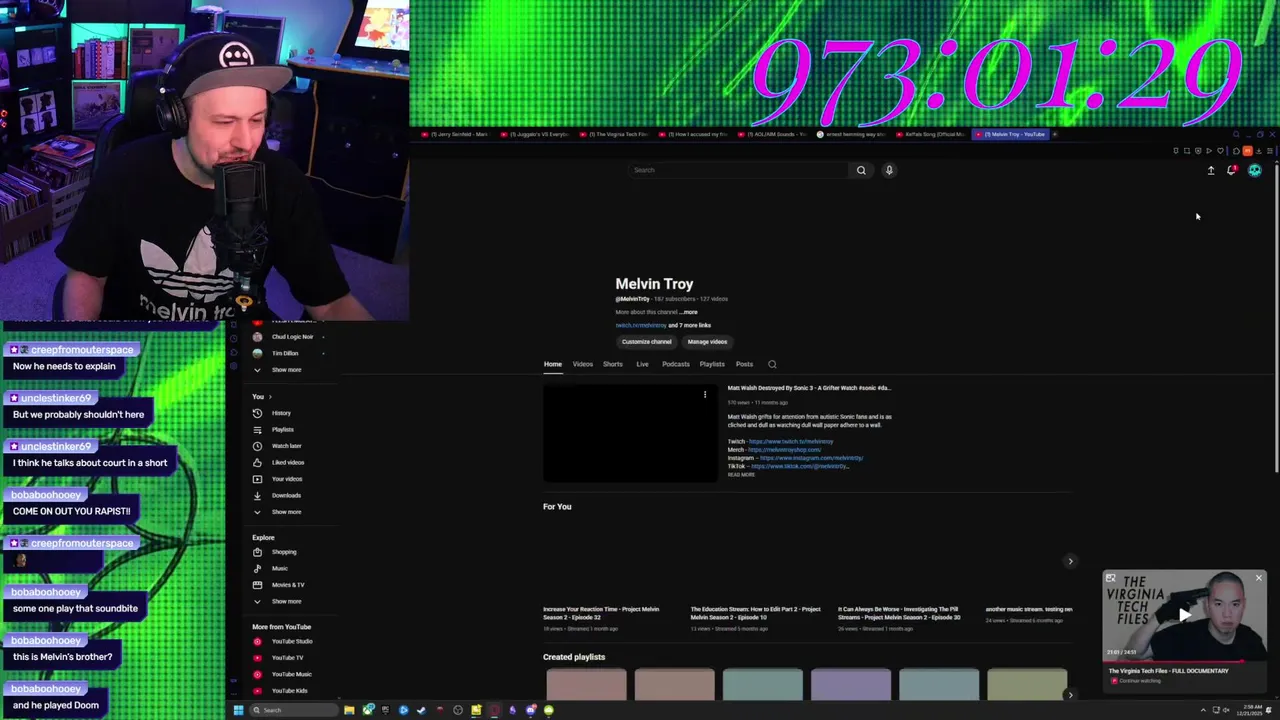
Task: Switch to the Home channel tab
Action: click(553, 364)
